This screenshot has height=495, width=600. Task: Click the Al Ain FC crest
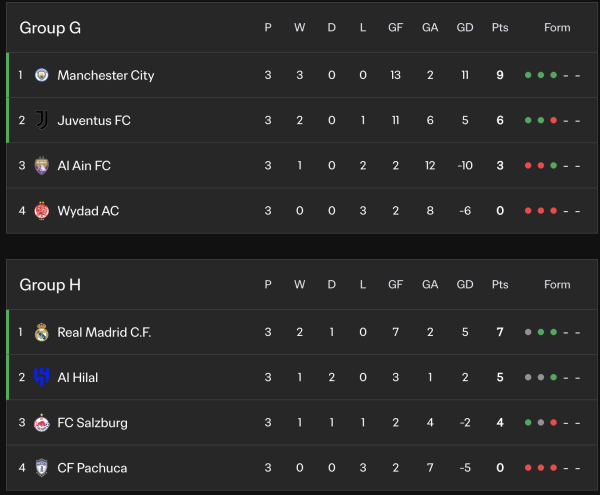pos(41,165)
